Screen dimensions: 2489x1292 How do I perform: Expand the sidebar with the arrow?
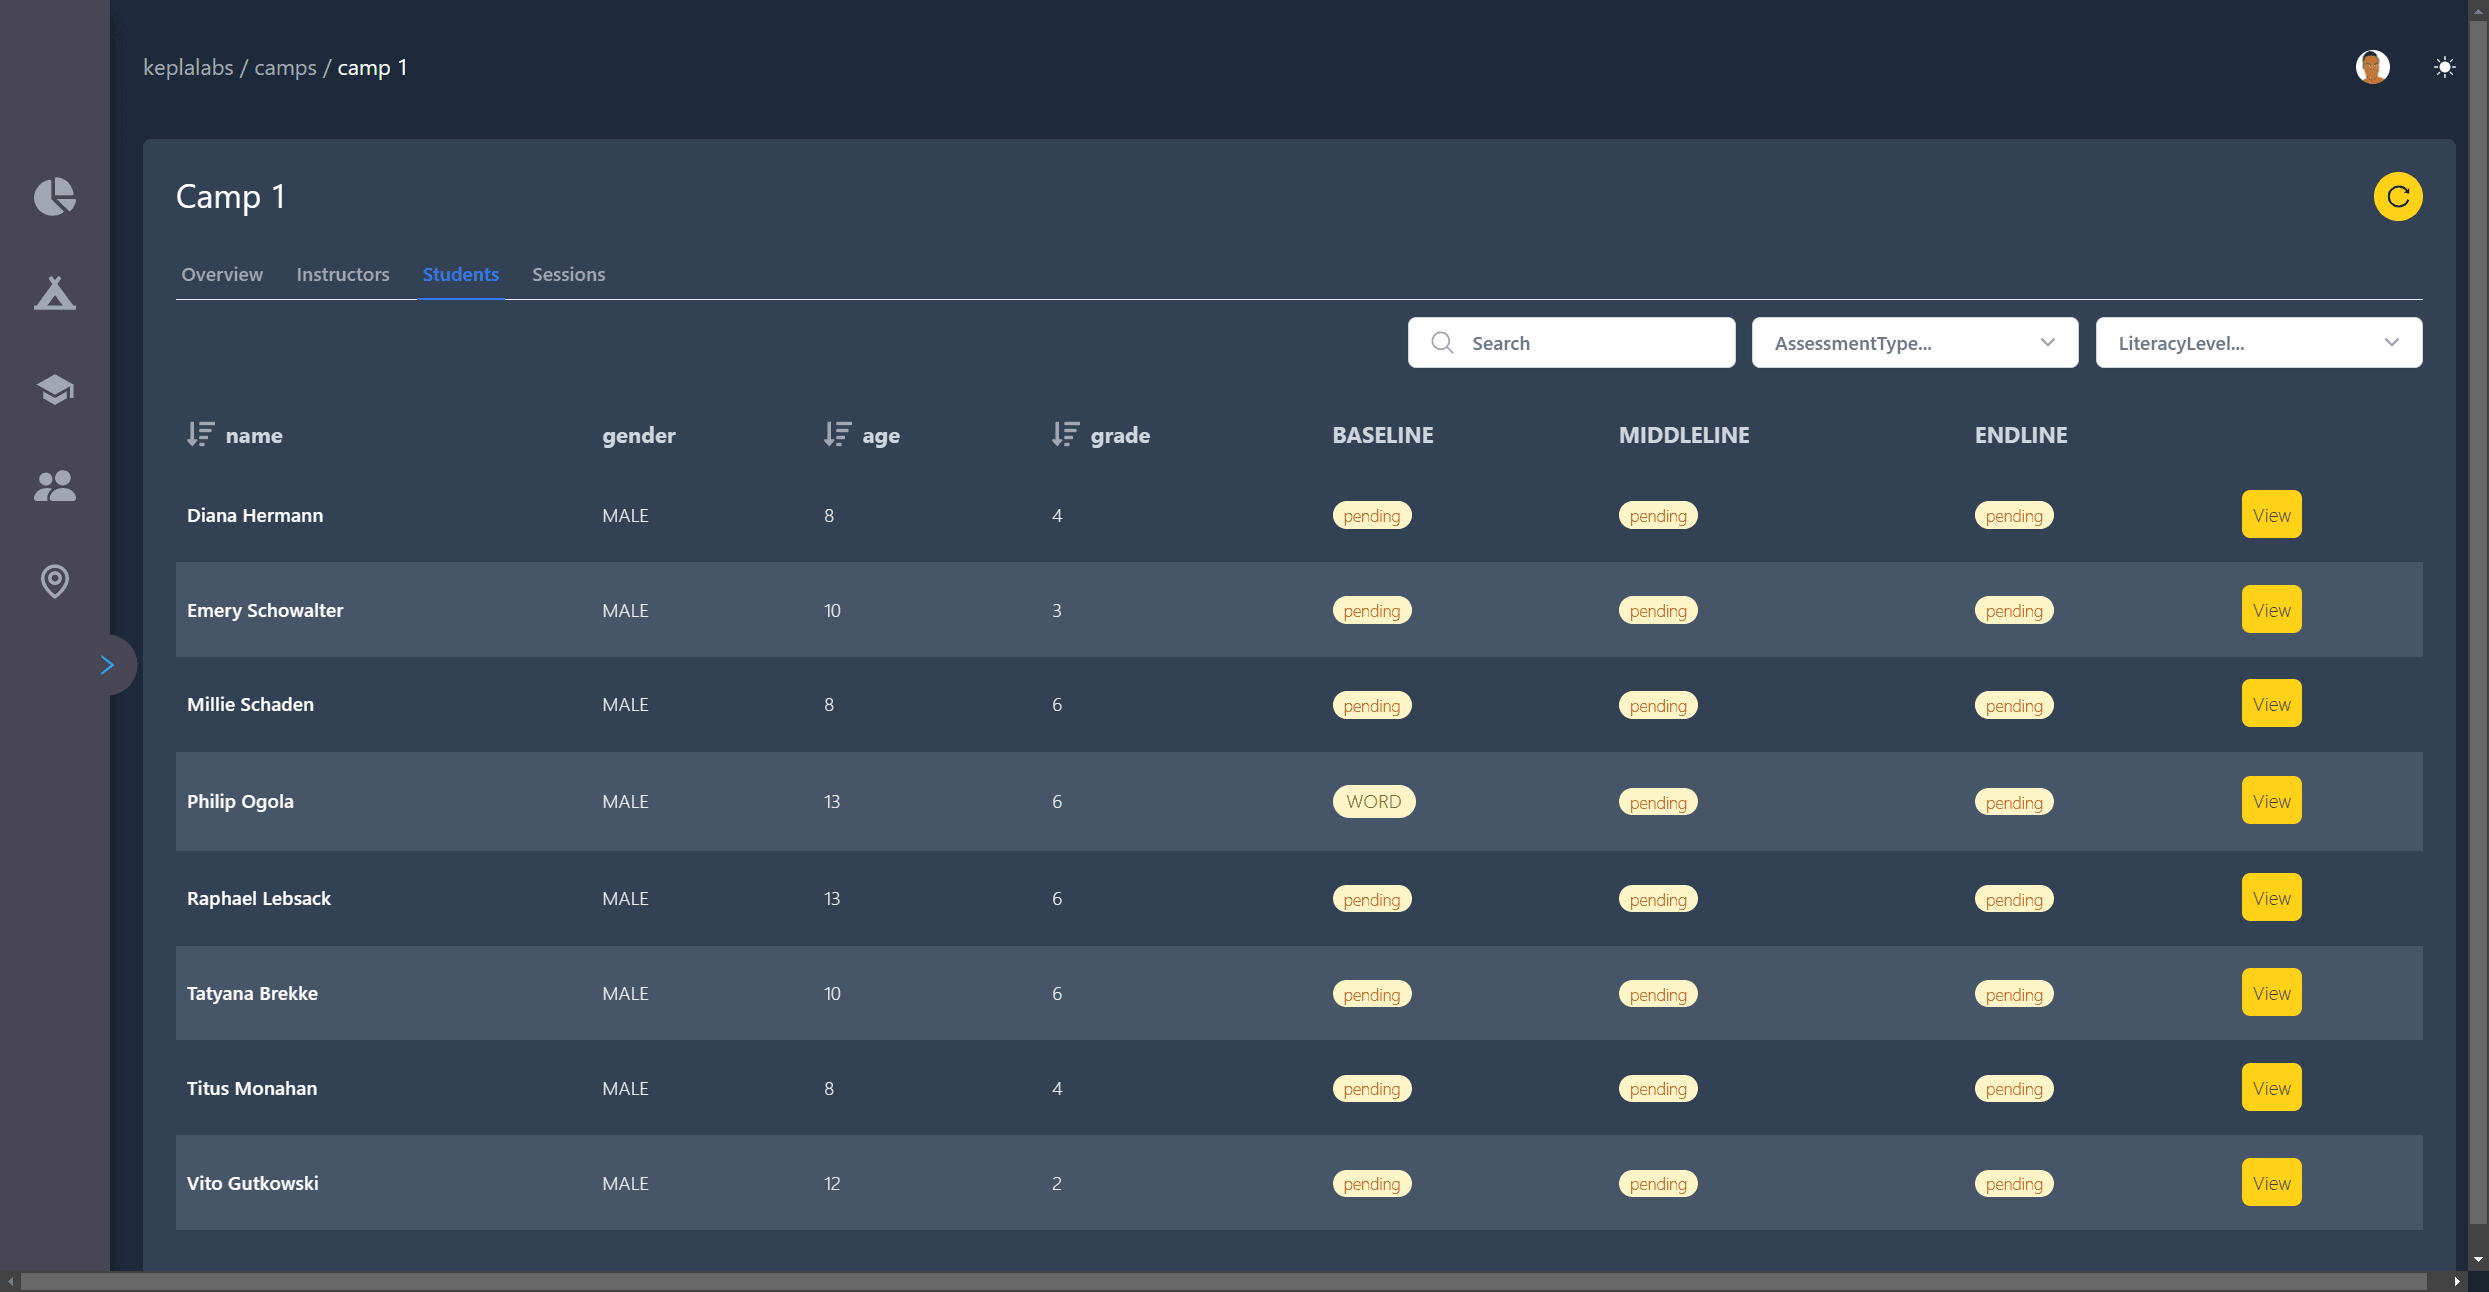coord(108,665)
